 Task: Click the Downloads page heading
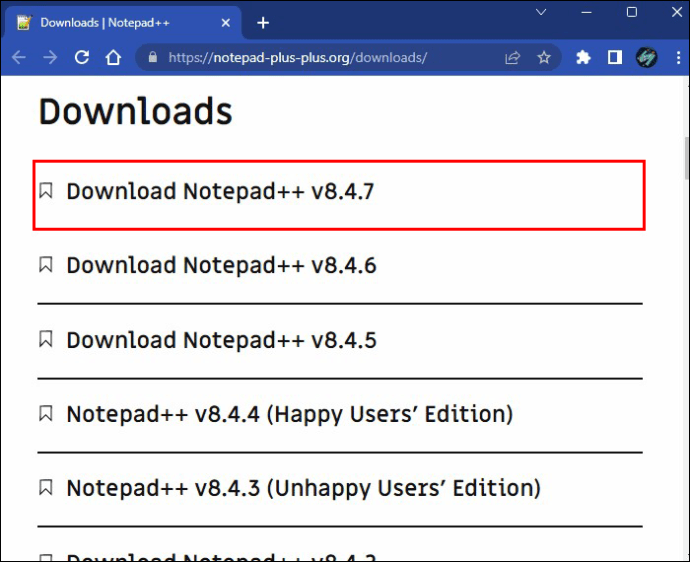point(136,111)
